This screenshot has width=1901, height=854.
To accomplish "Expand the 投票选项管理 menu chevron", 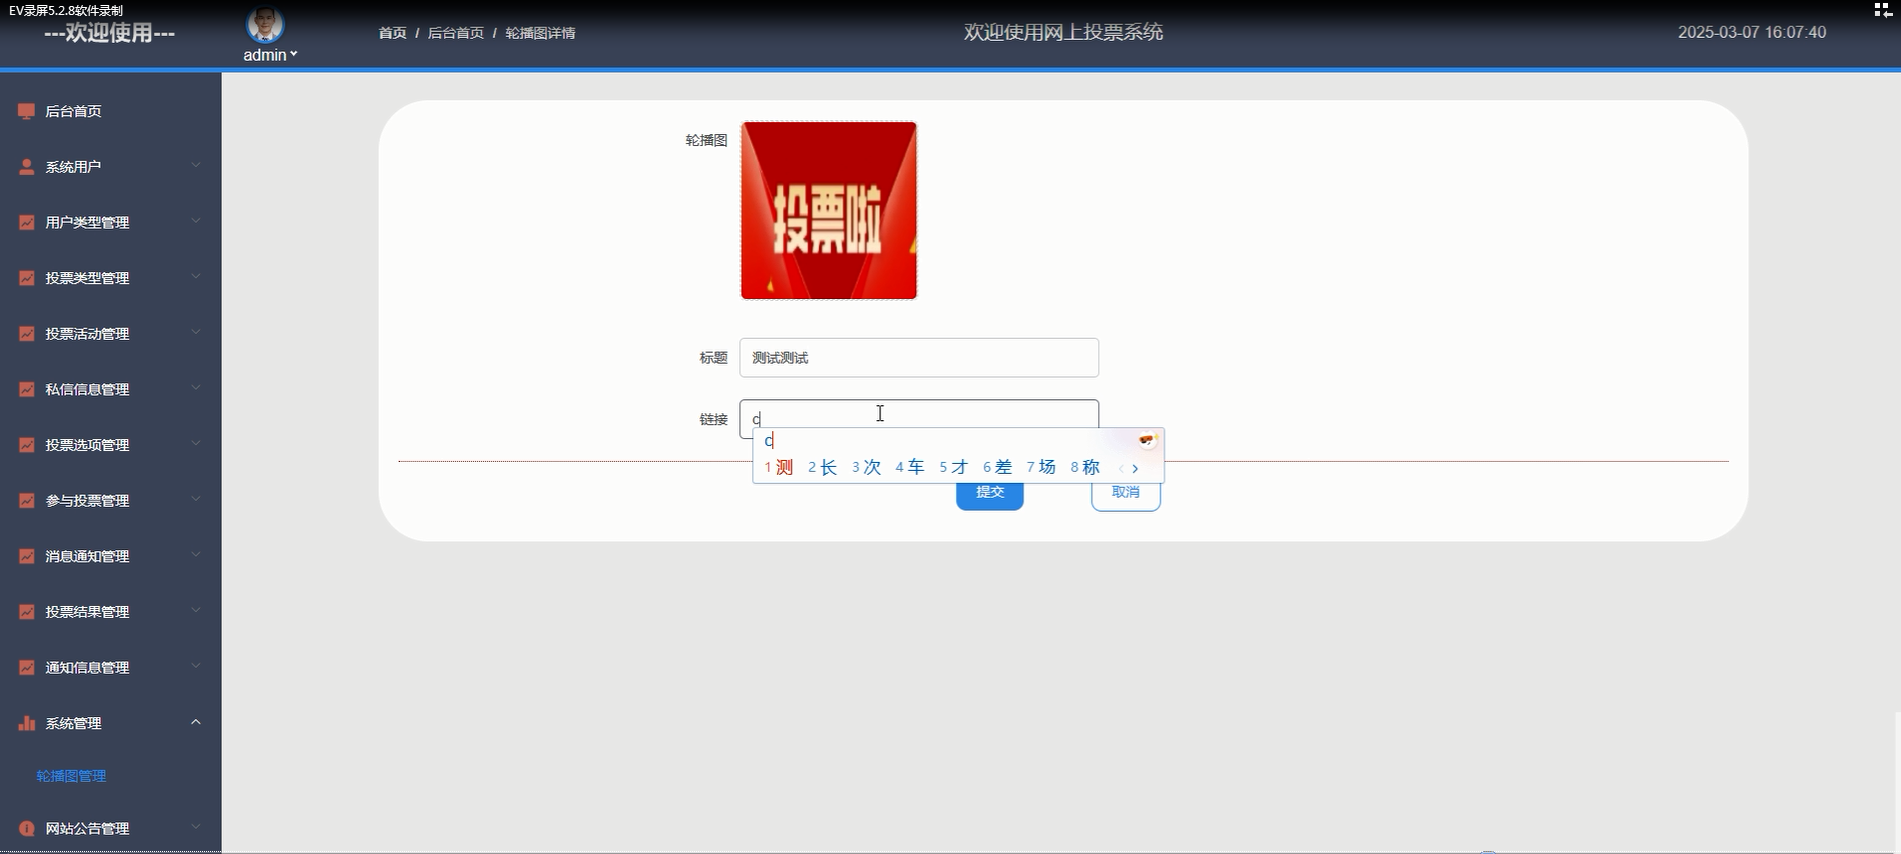I will (196, 444).
